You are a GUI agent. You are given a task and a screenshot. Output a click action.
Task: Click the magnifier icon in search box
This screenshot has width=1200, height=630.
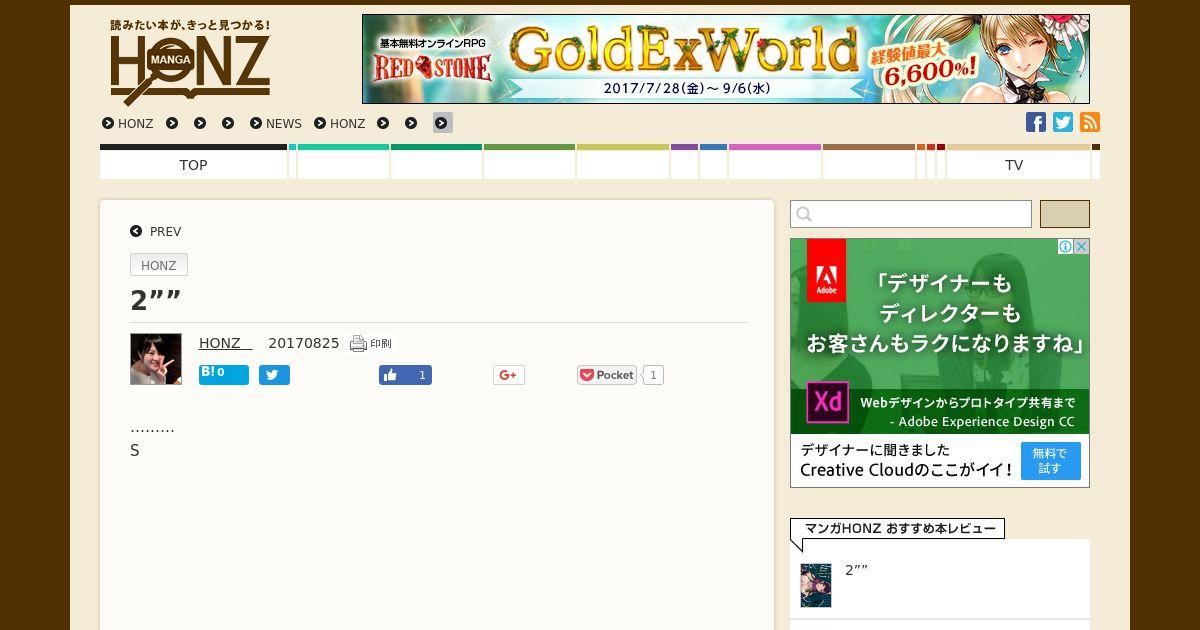[804, 214]
